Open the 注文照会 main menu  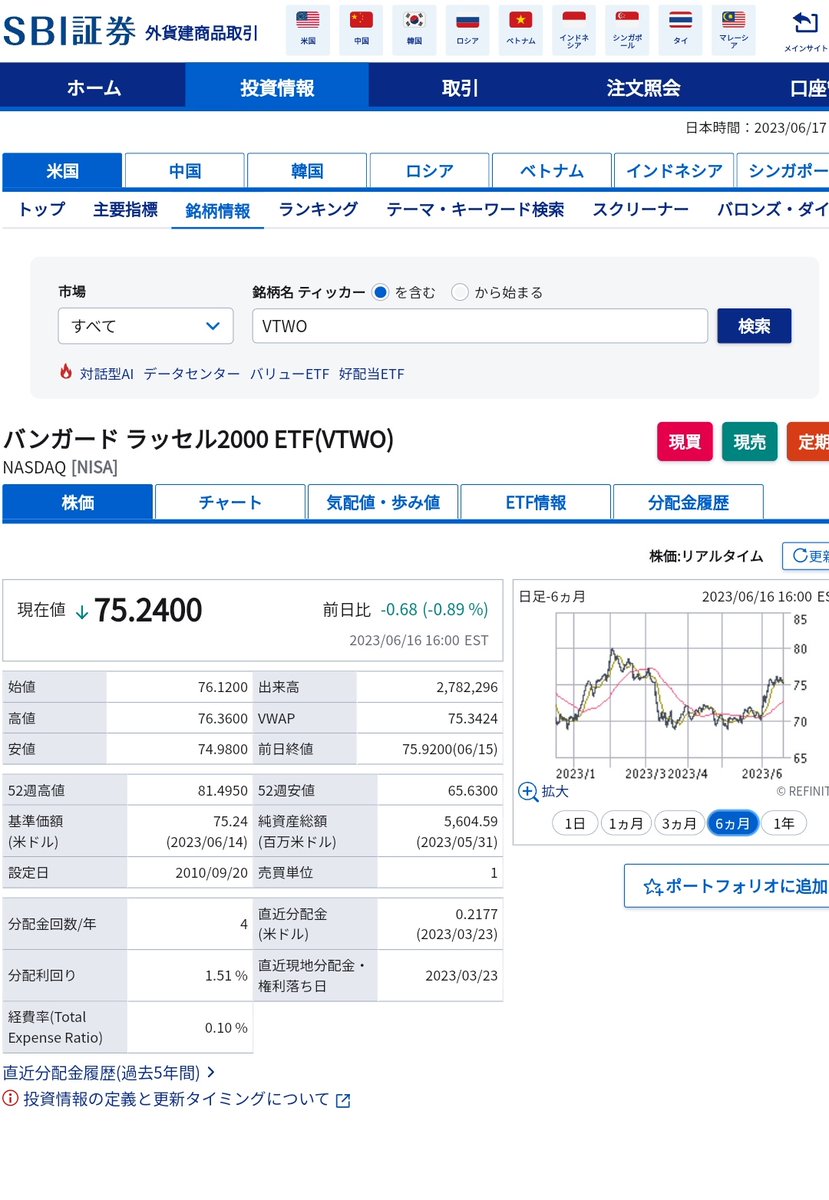pos(644,88)
